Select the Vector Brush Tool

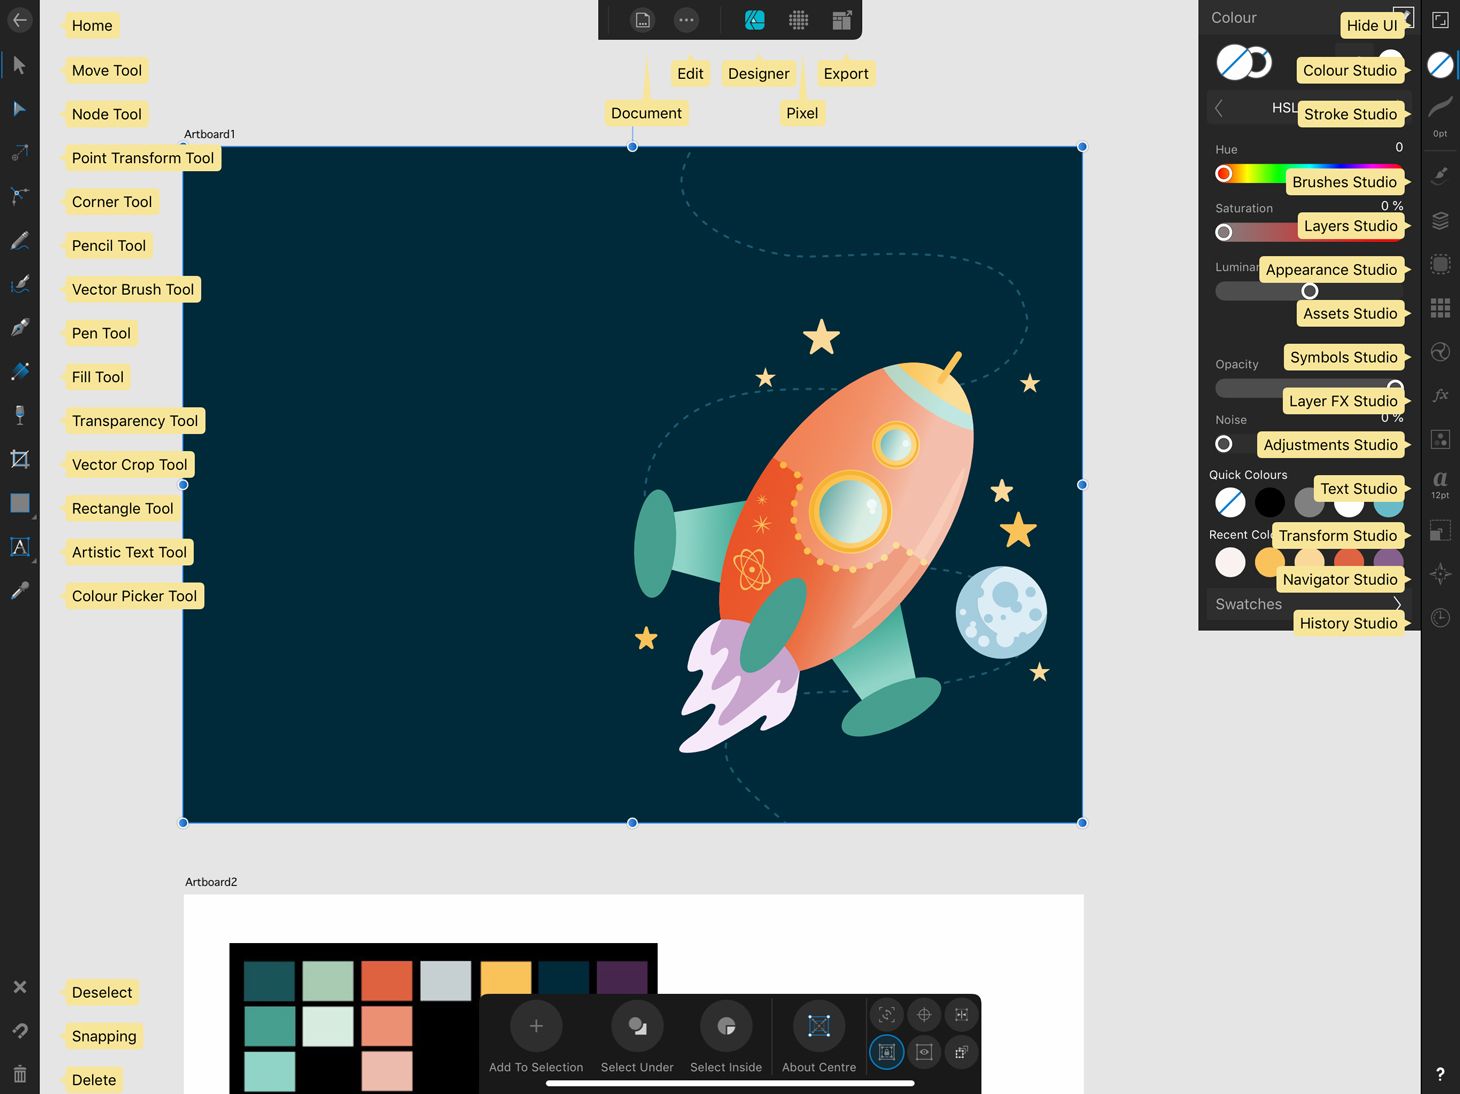pyautogui.click(x=18, y=284)
